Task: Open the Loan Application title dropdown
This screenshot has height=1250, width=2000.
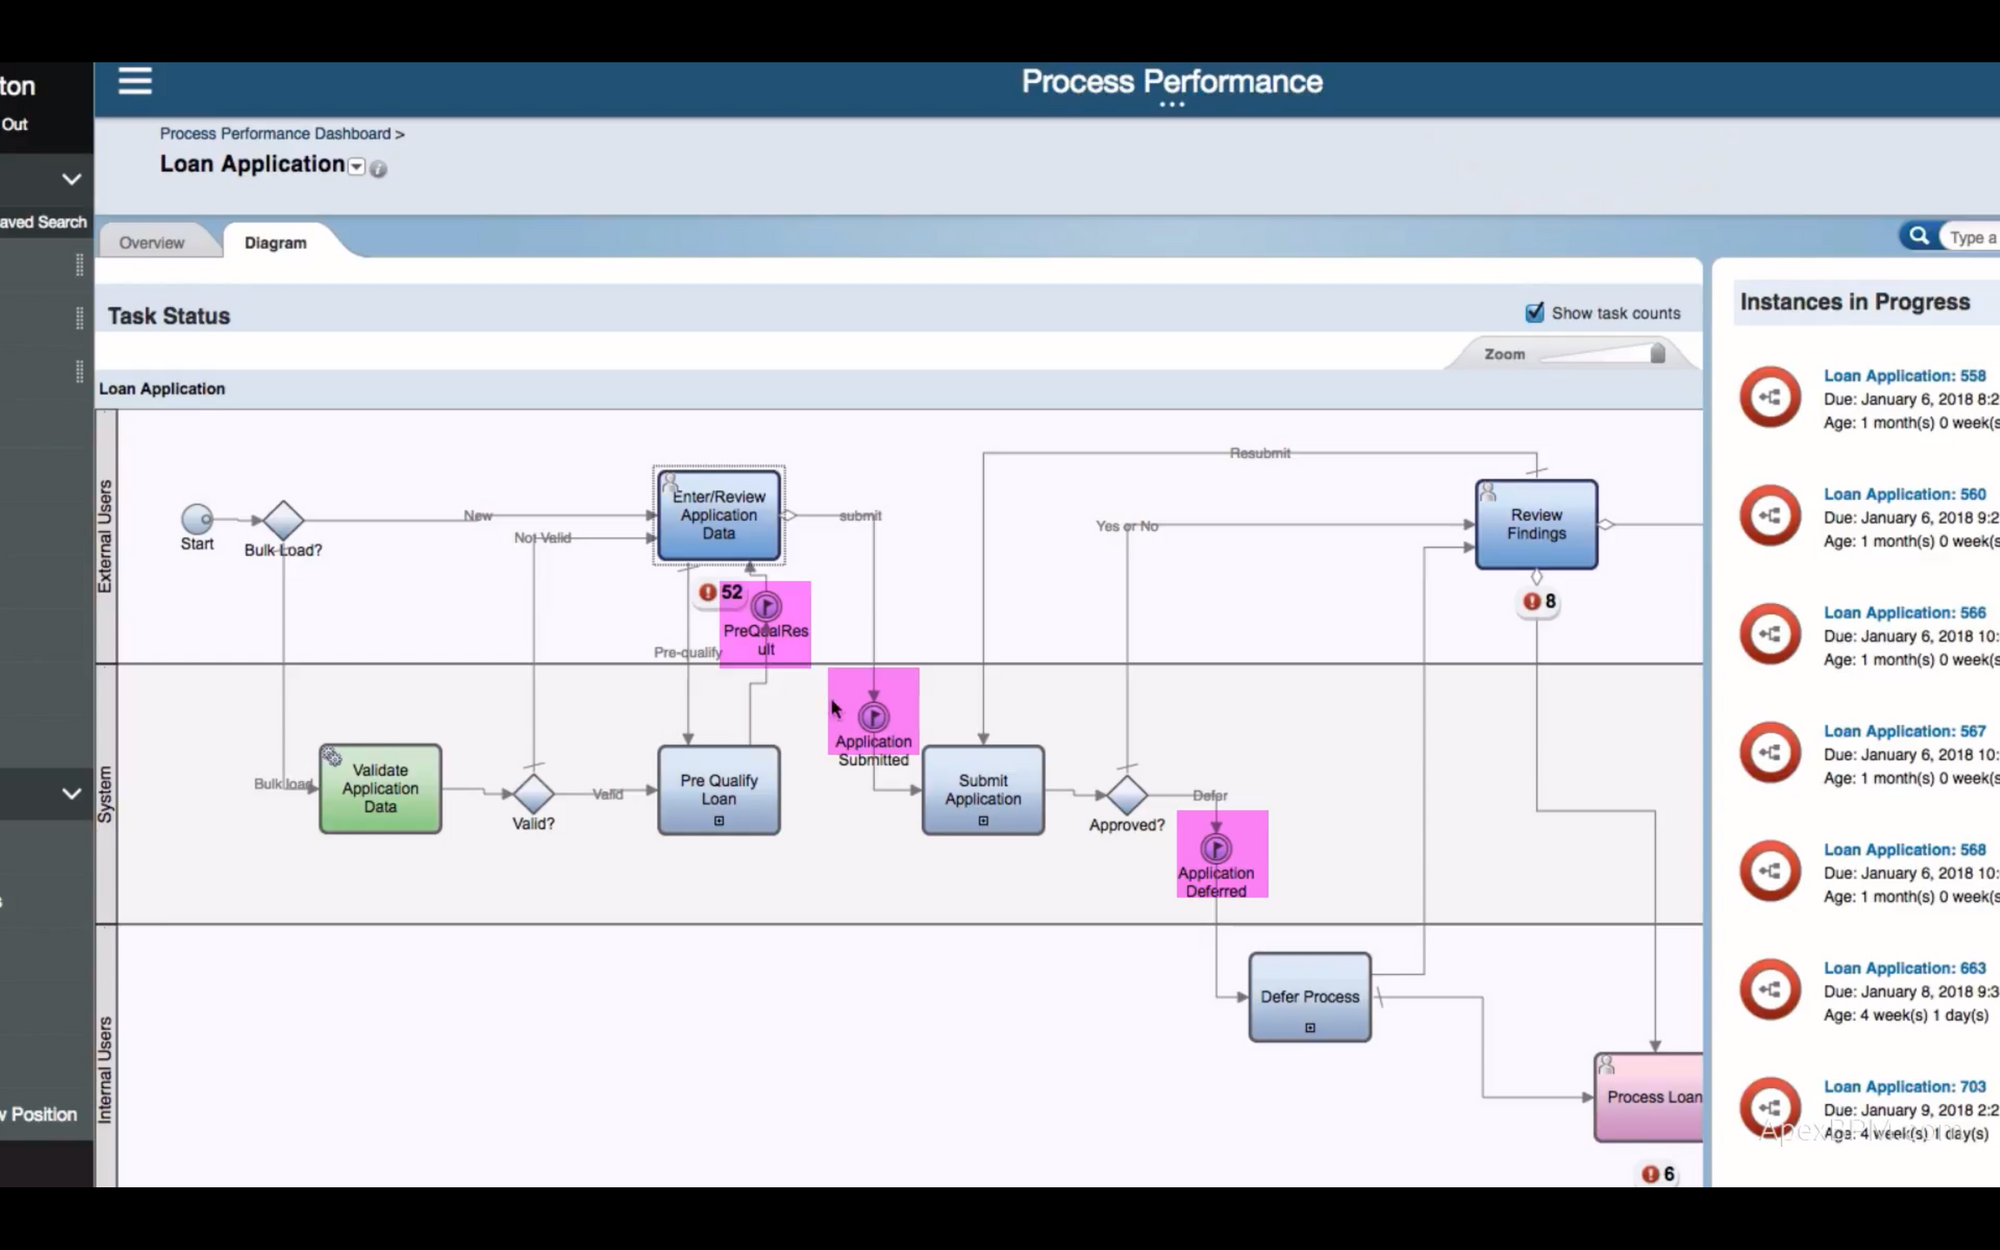Action: (x=356, y=167)
